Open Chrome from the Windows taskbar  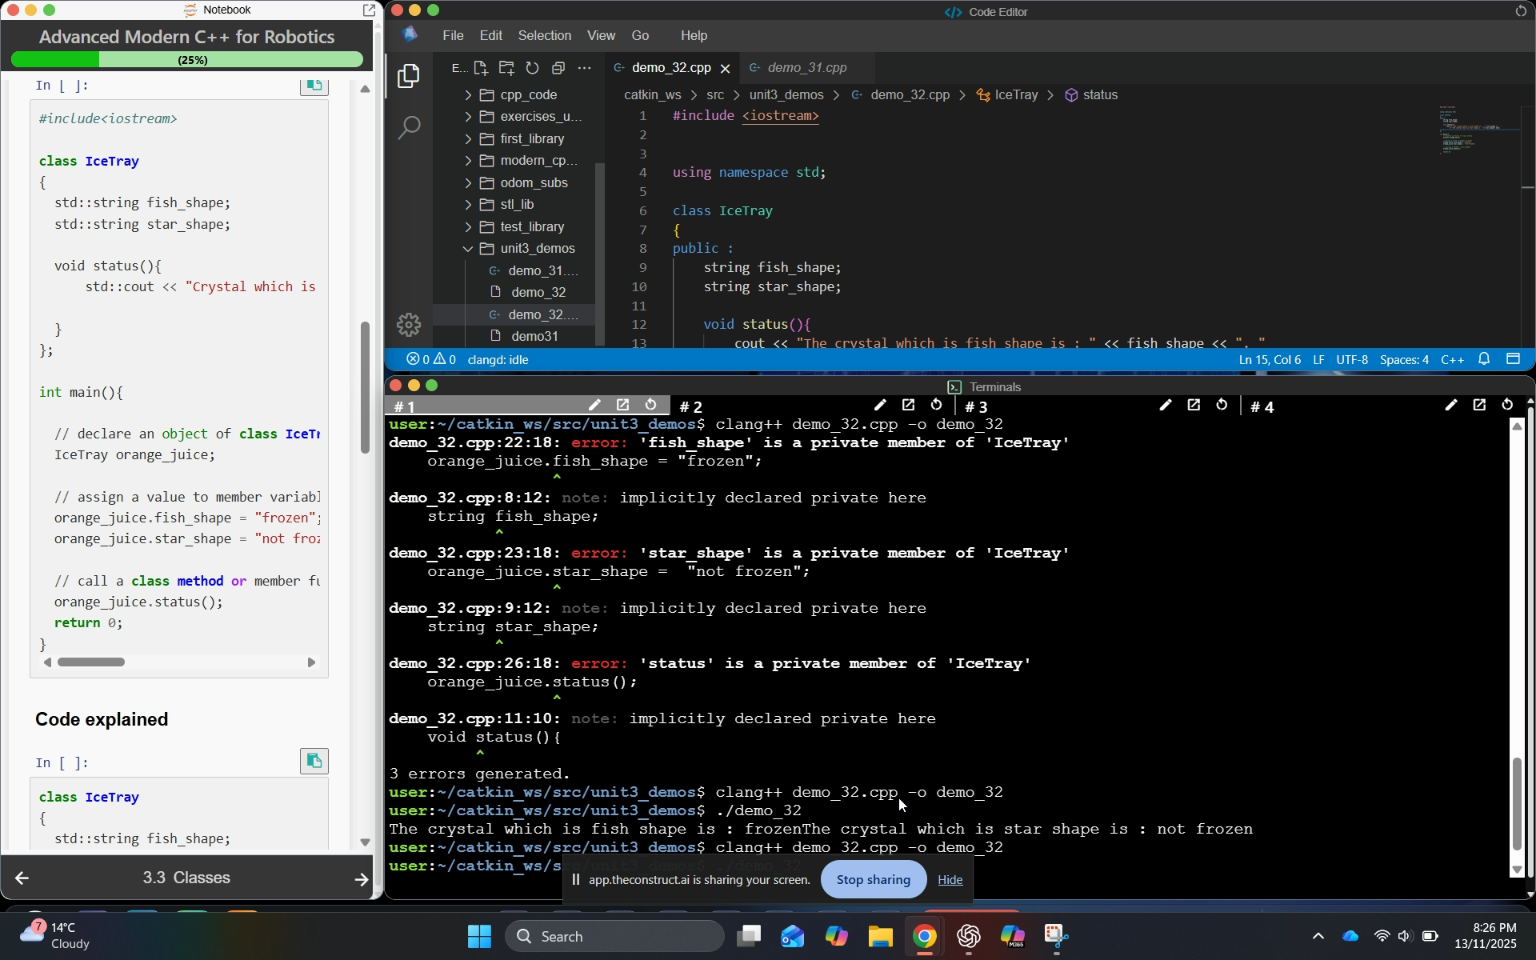(924, 936)
